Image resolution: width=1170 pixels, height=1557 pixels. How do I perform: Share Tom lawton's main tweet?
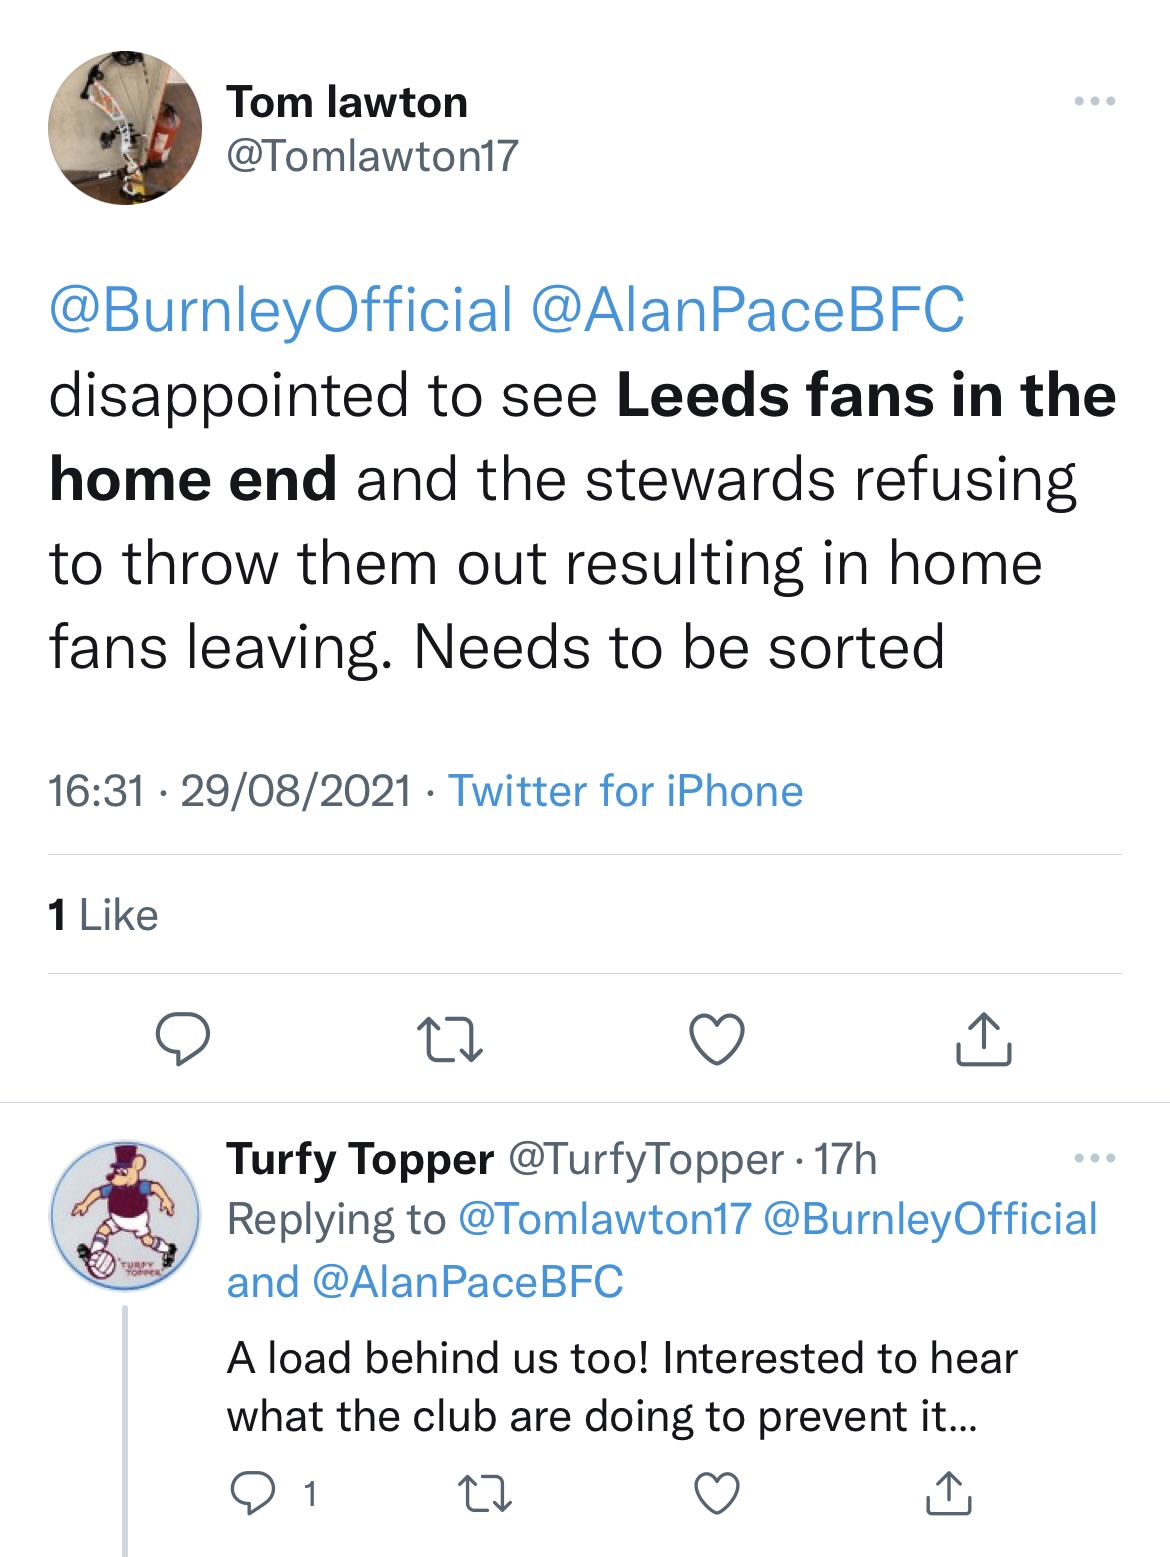click(984, 1038)
